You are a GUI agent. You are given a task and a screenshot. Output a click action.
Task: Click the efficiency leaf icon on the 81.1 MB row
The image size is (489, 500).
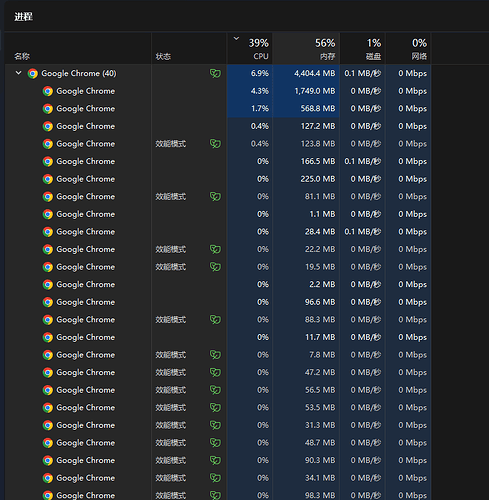pyautogui.click(x=215, y=196)
